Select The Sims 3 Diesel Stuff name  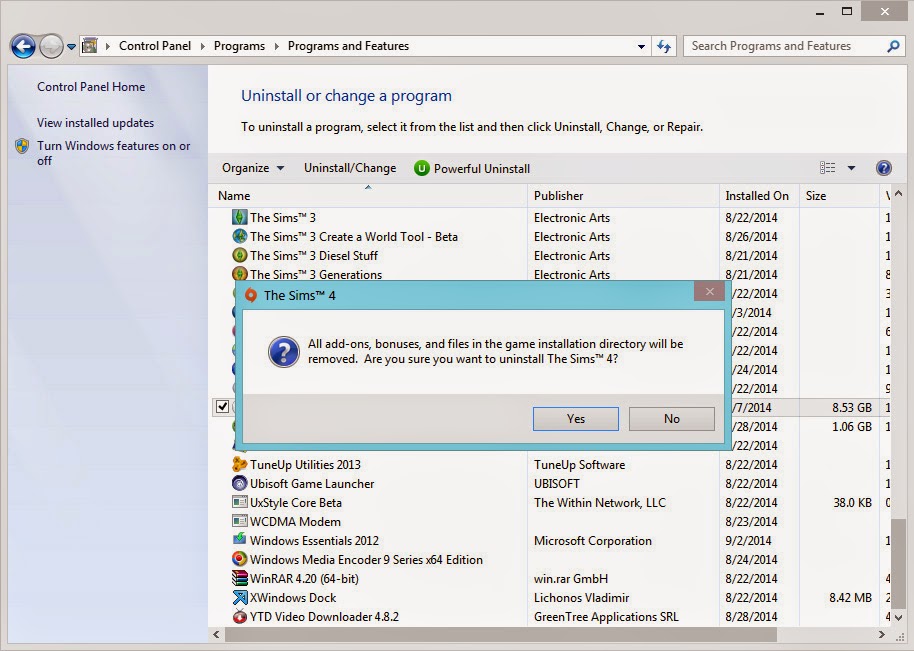pyautogui.click(x=314, y=255)
